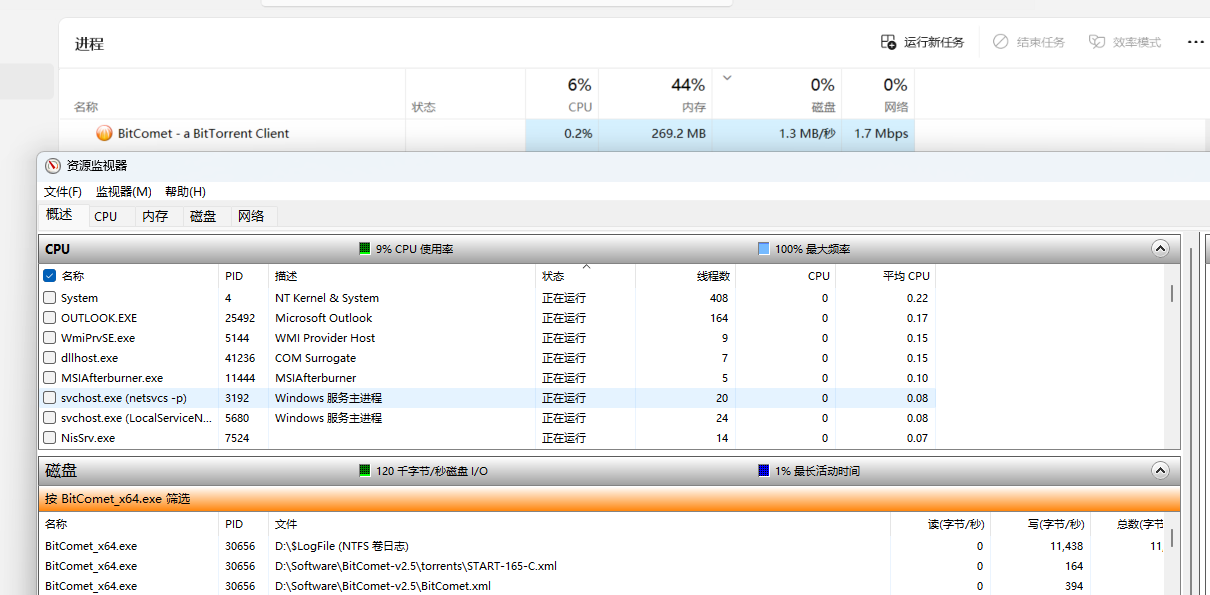Screen dimensions: 1210x595
Task: Click the NT Kernel & System description
Action: click(327, 298)
